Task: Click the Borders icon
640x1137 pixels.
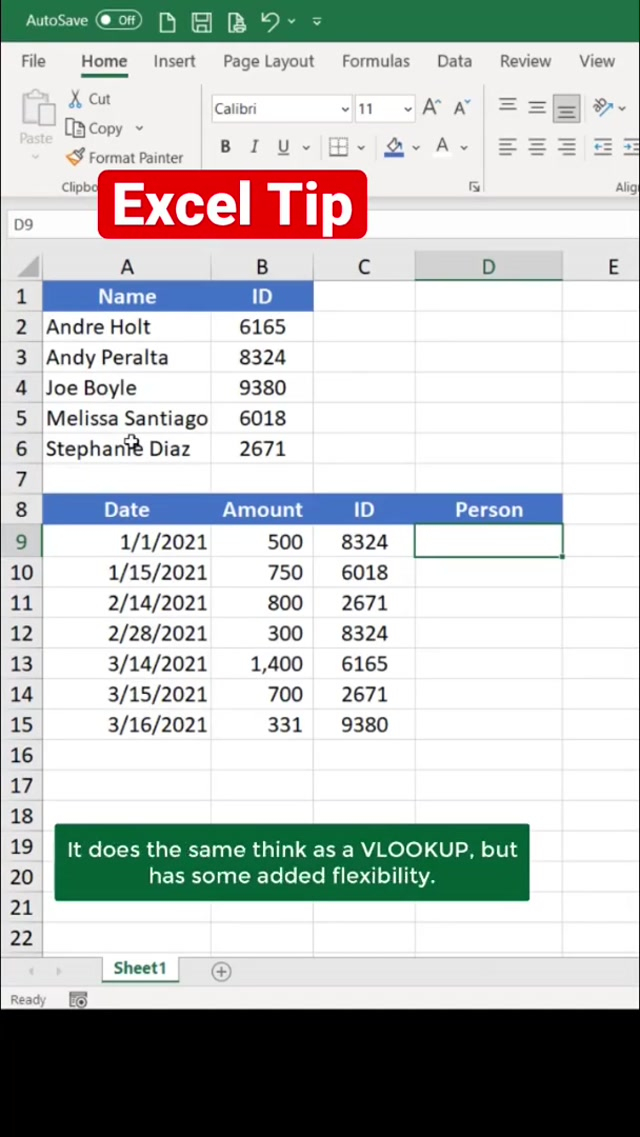Action: pyautogui.click(x=339, y=147)
